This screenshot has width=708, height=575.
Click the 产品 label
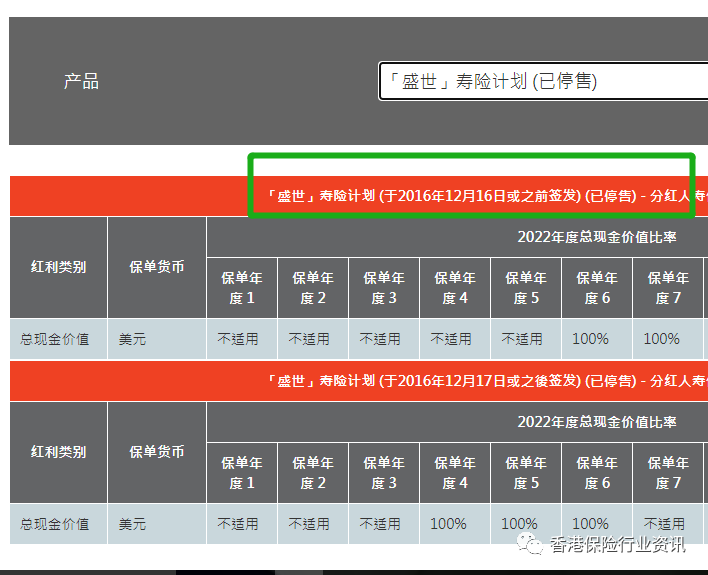pos(81,81)
